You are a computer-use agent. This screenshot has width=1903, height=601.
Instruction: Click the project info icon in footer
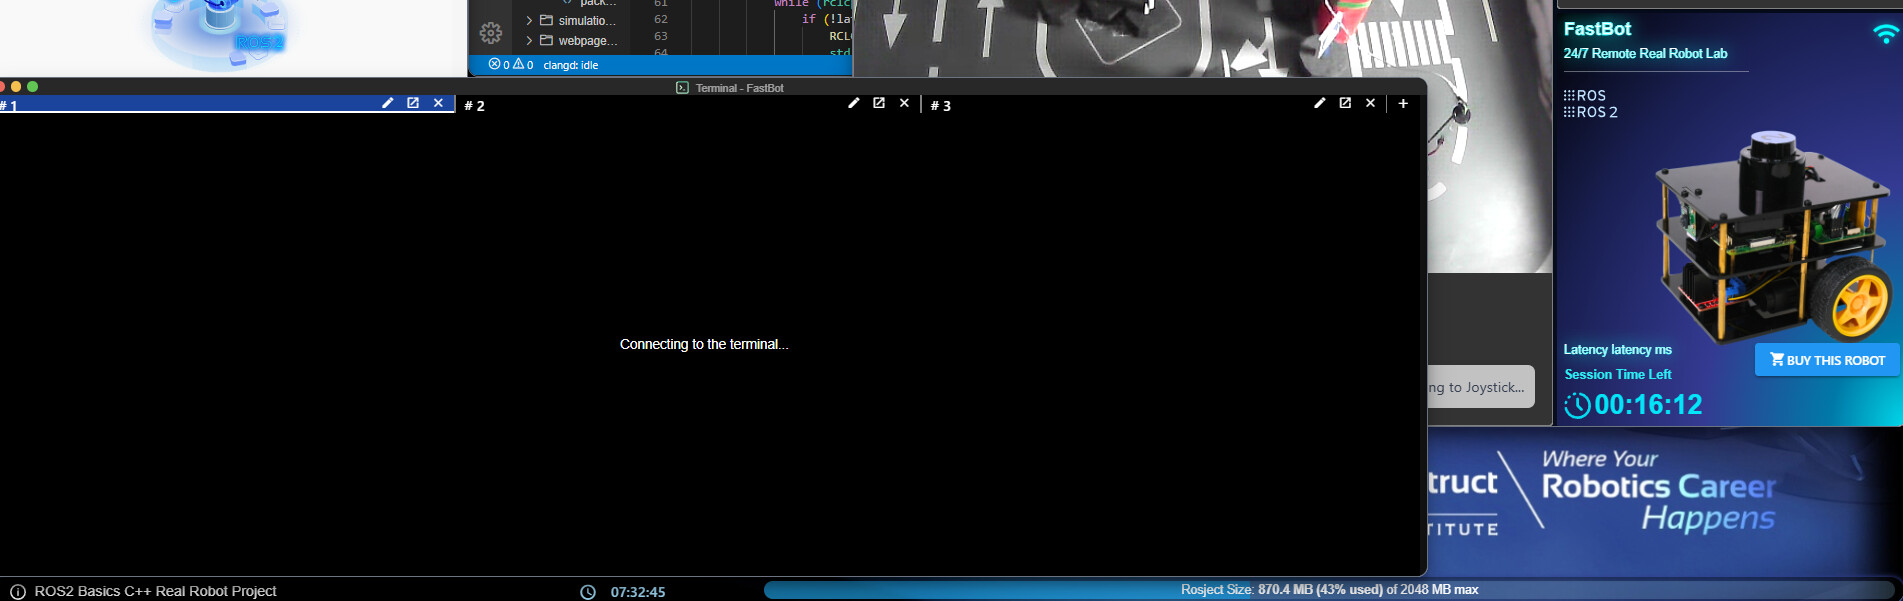pyautogui.click(x=17, y=592)
